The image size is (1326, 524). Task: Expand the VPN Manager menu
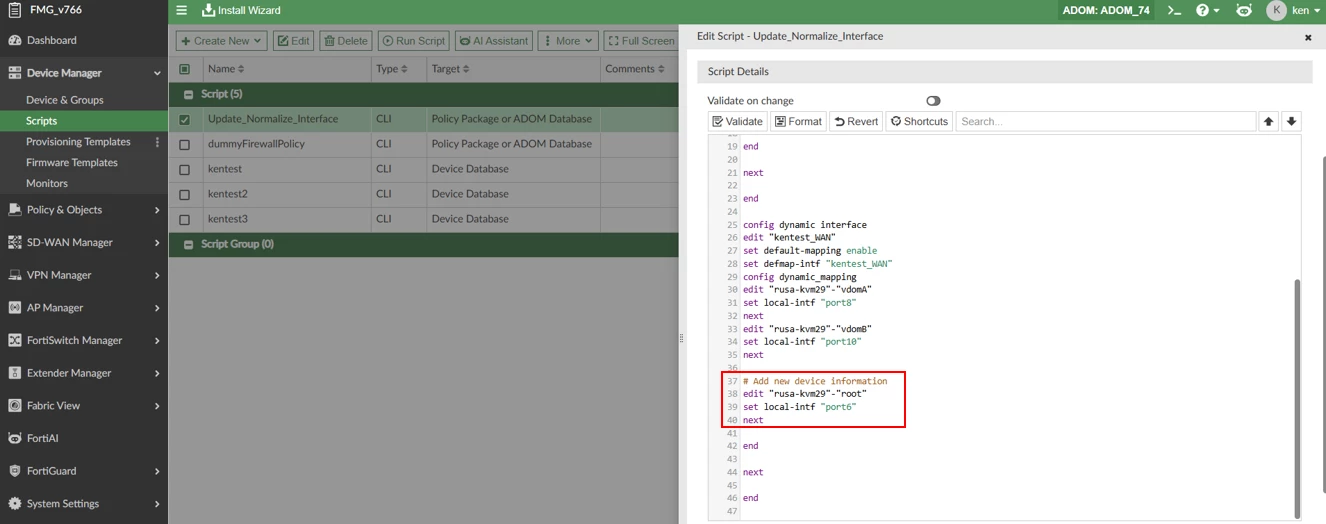157,275
